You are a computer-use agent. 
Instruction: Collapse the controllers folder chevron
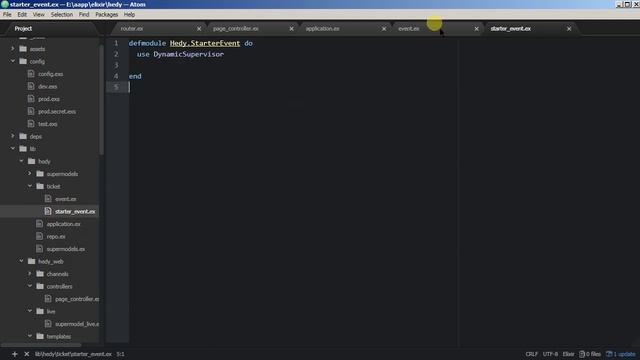30,286
